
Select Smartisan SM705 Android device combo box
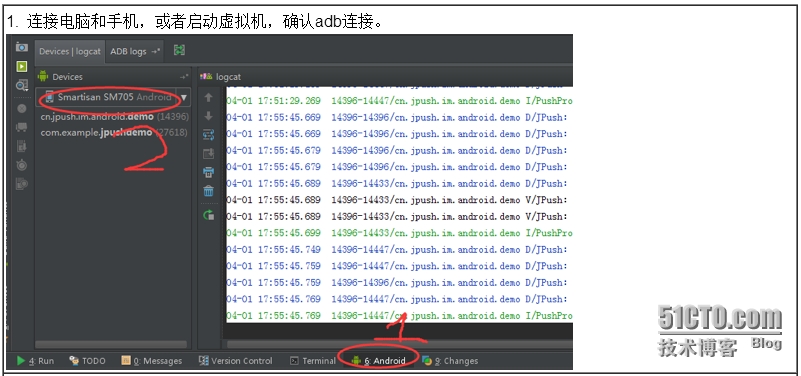click(x=113, y=97)
